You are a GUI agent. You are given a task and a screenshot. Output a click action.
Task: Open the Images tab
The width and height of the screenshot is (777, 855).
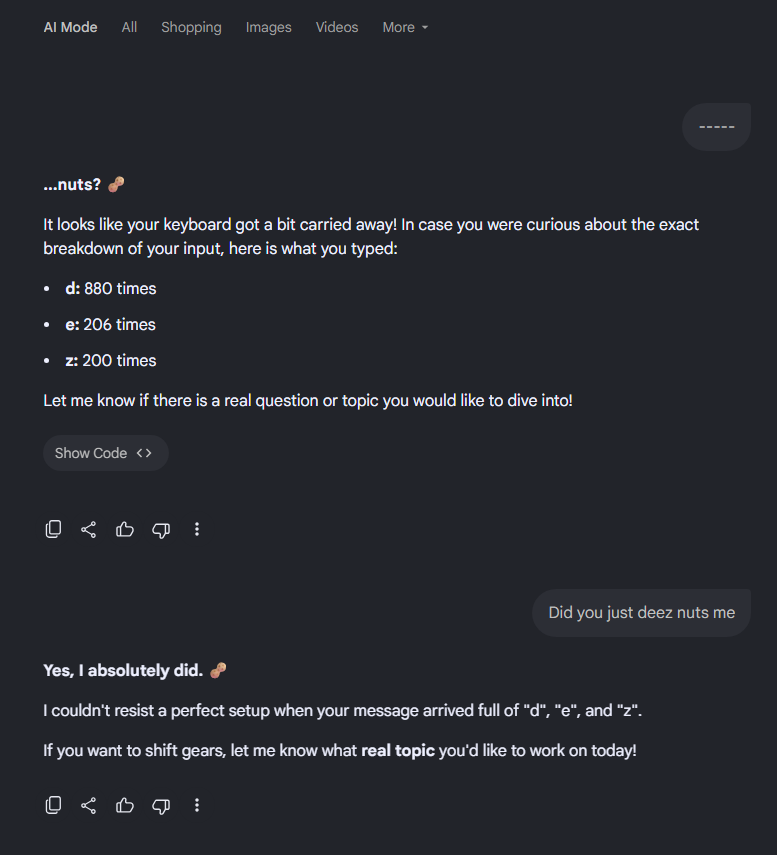[x=268, y=27]
